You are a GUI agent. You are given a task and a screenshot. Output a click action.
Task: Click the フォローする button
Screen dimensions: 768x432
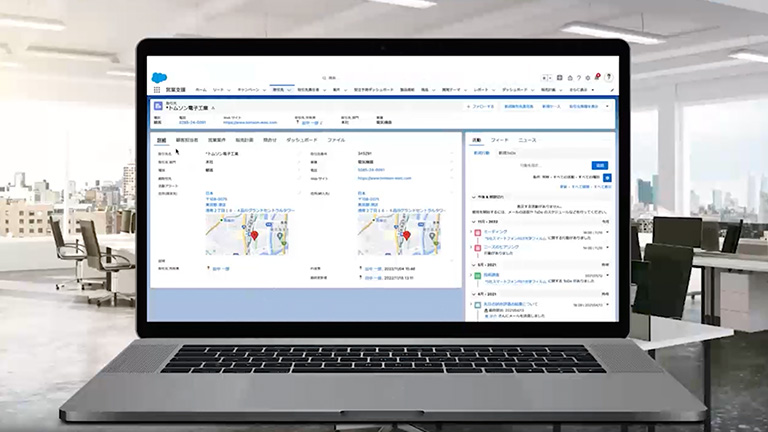coord(481,105)
